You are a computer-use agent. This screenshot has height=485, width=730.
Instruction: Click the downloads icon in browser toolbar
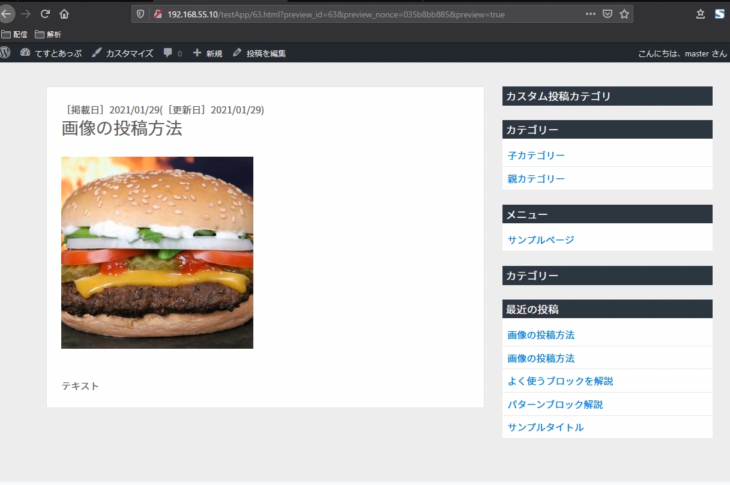click(700, 14)
